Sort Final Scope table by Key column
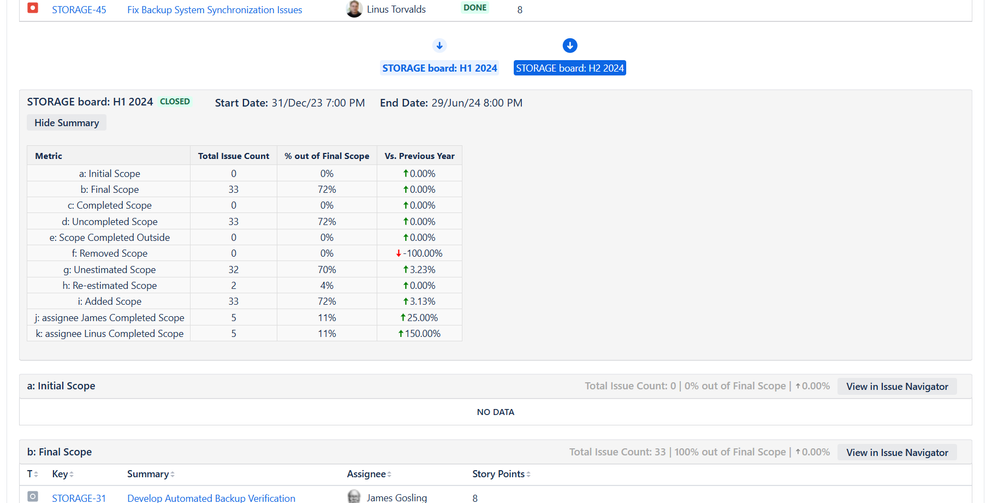Image resolution: width=998 pixels, height=503 pixels. click(62, 474)
